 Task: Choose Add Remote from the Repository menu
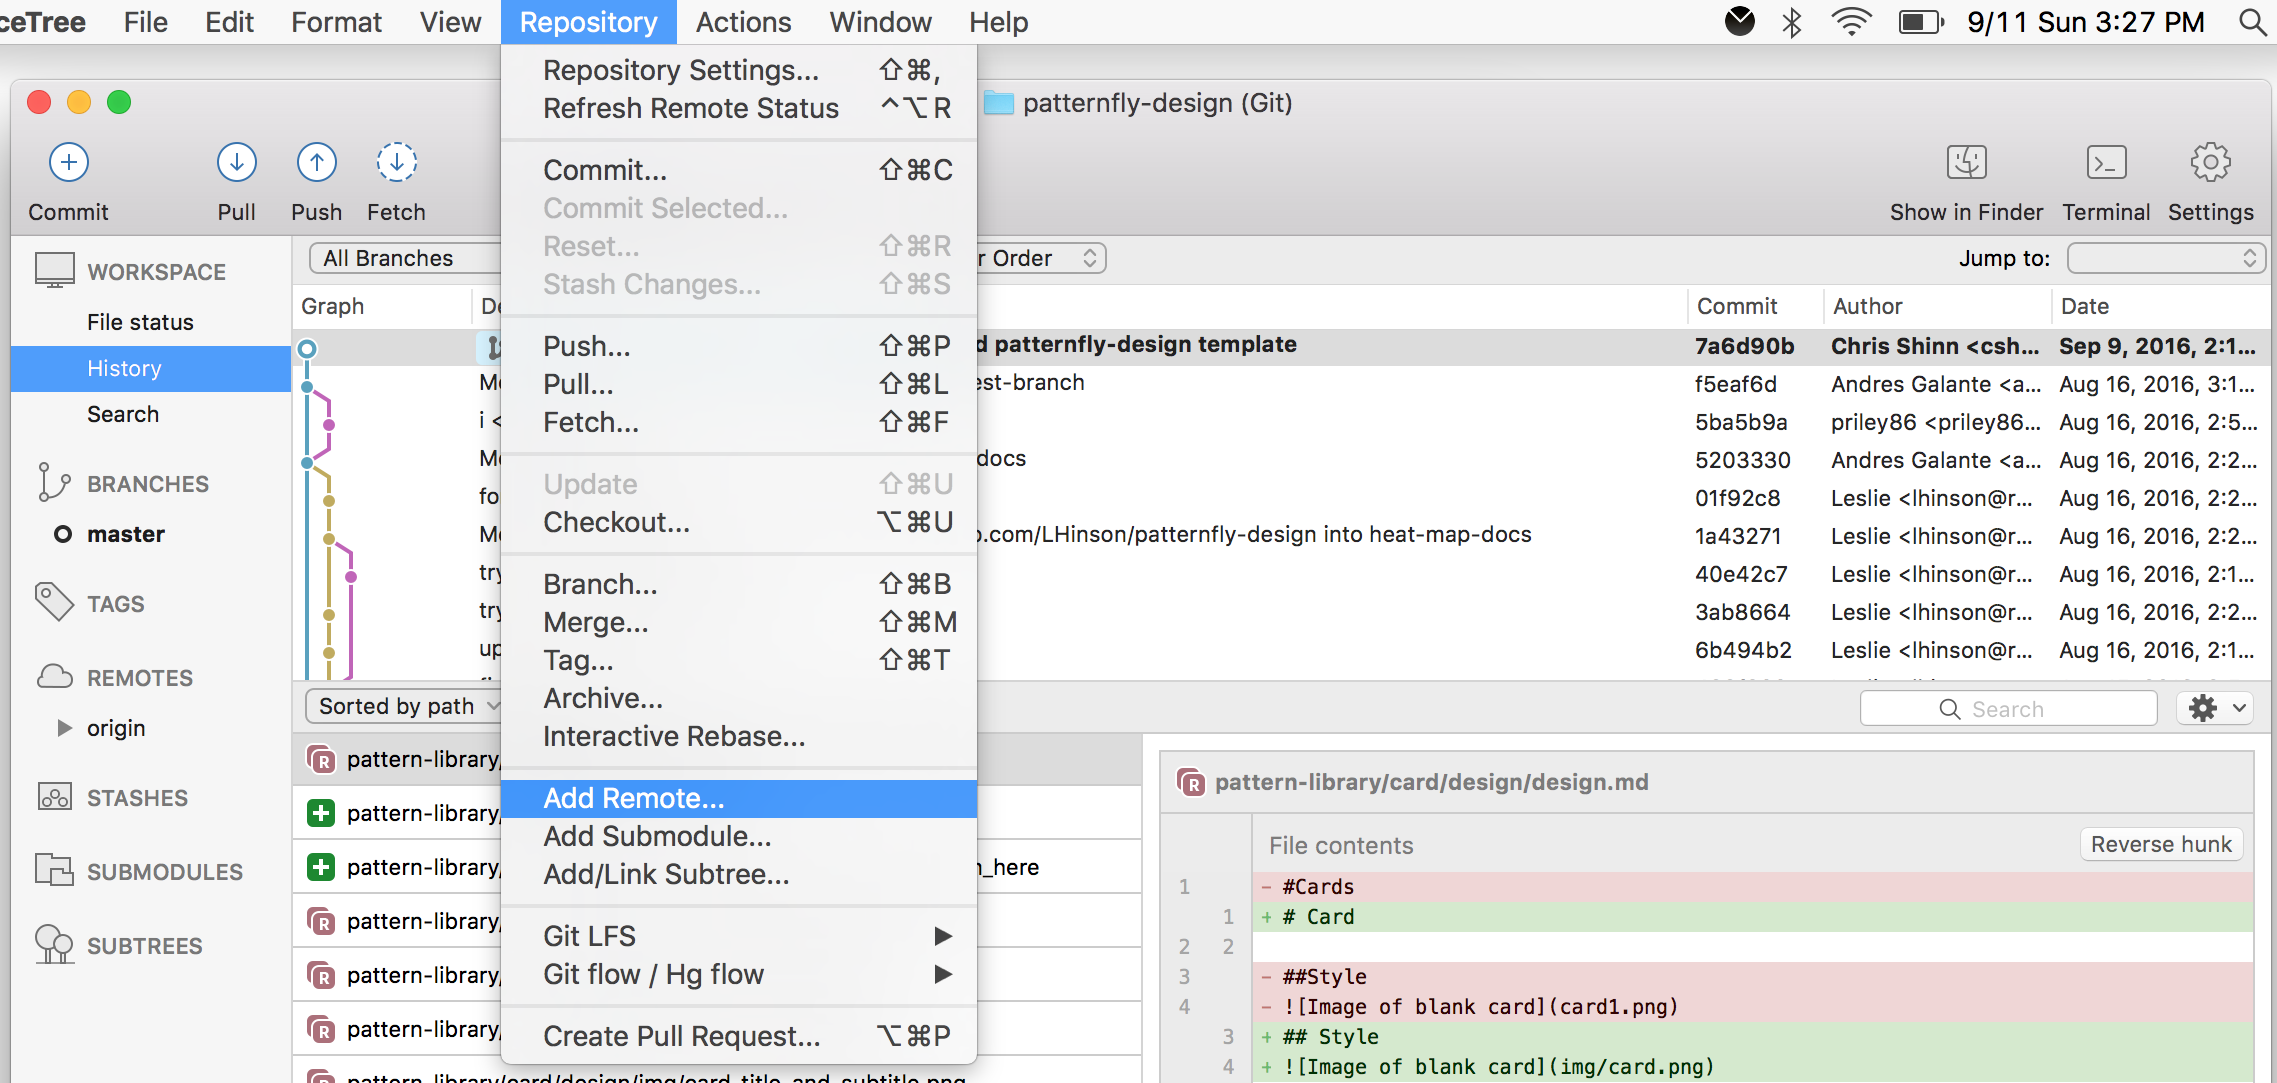tap(634, 797)
